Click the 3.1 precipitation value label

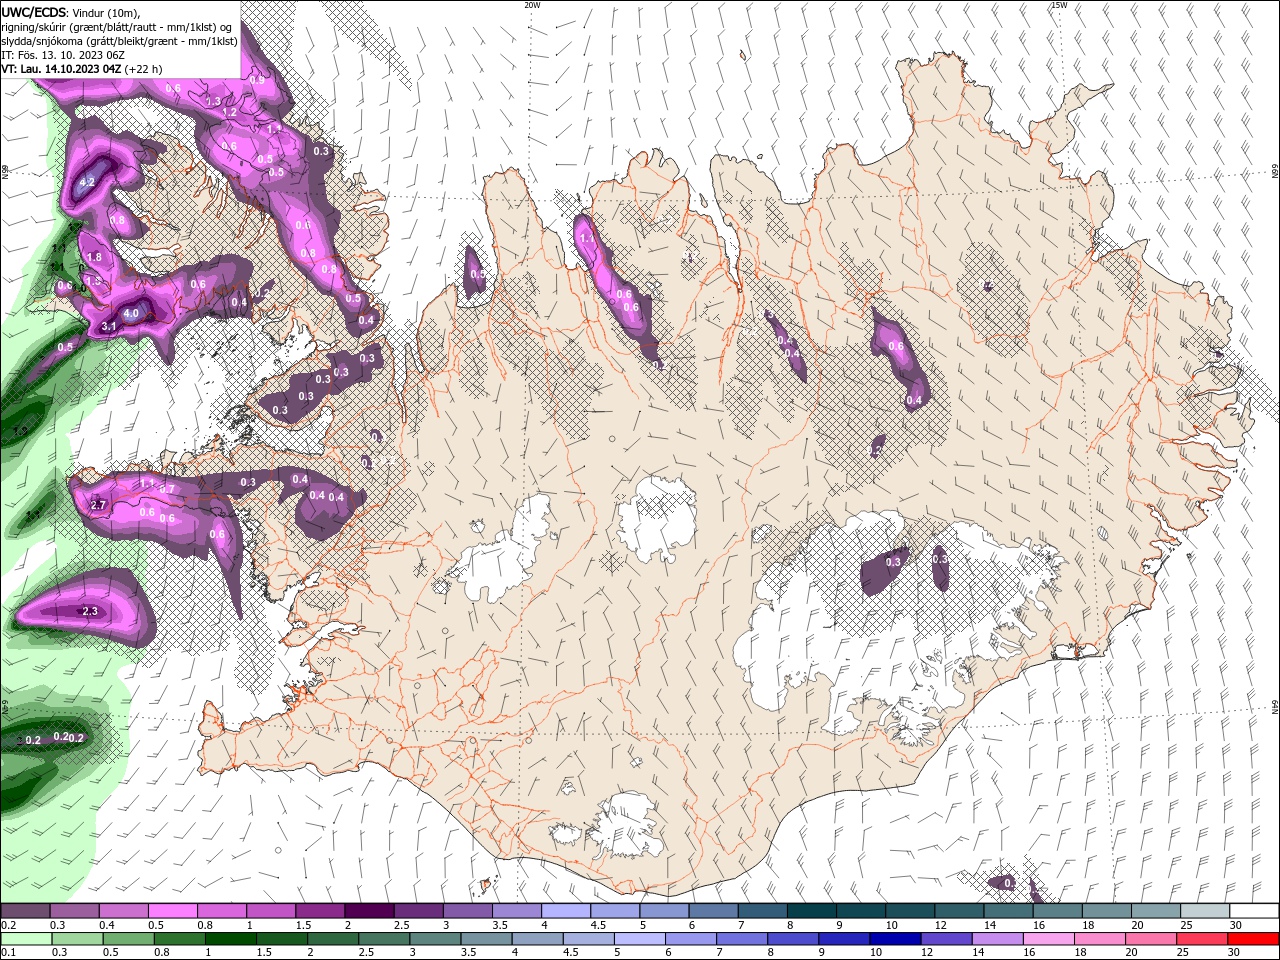(110, 326)
